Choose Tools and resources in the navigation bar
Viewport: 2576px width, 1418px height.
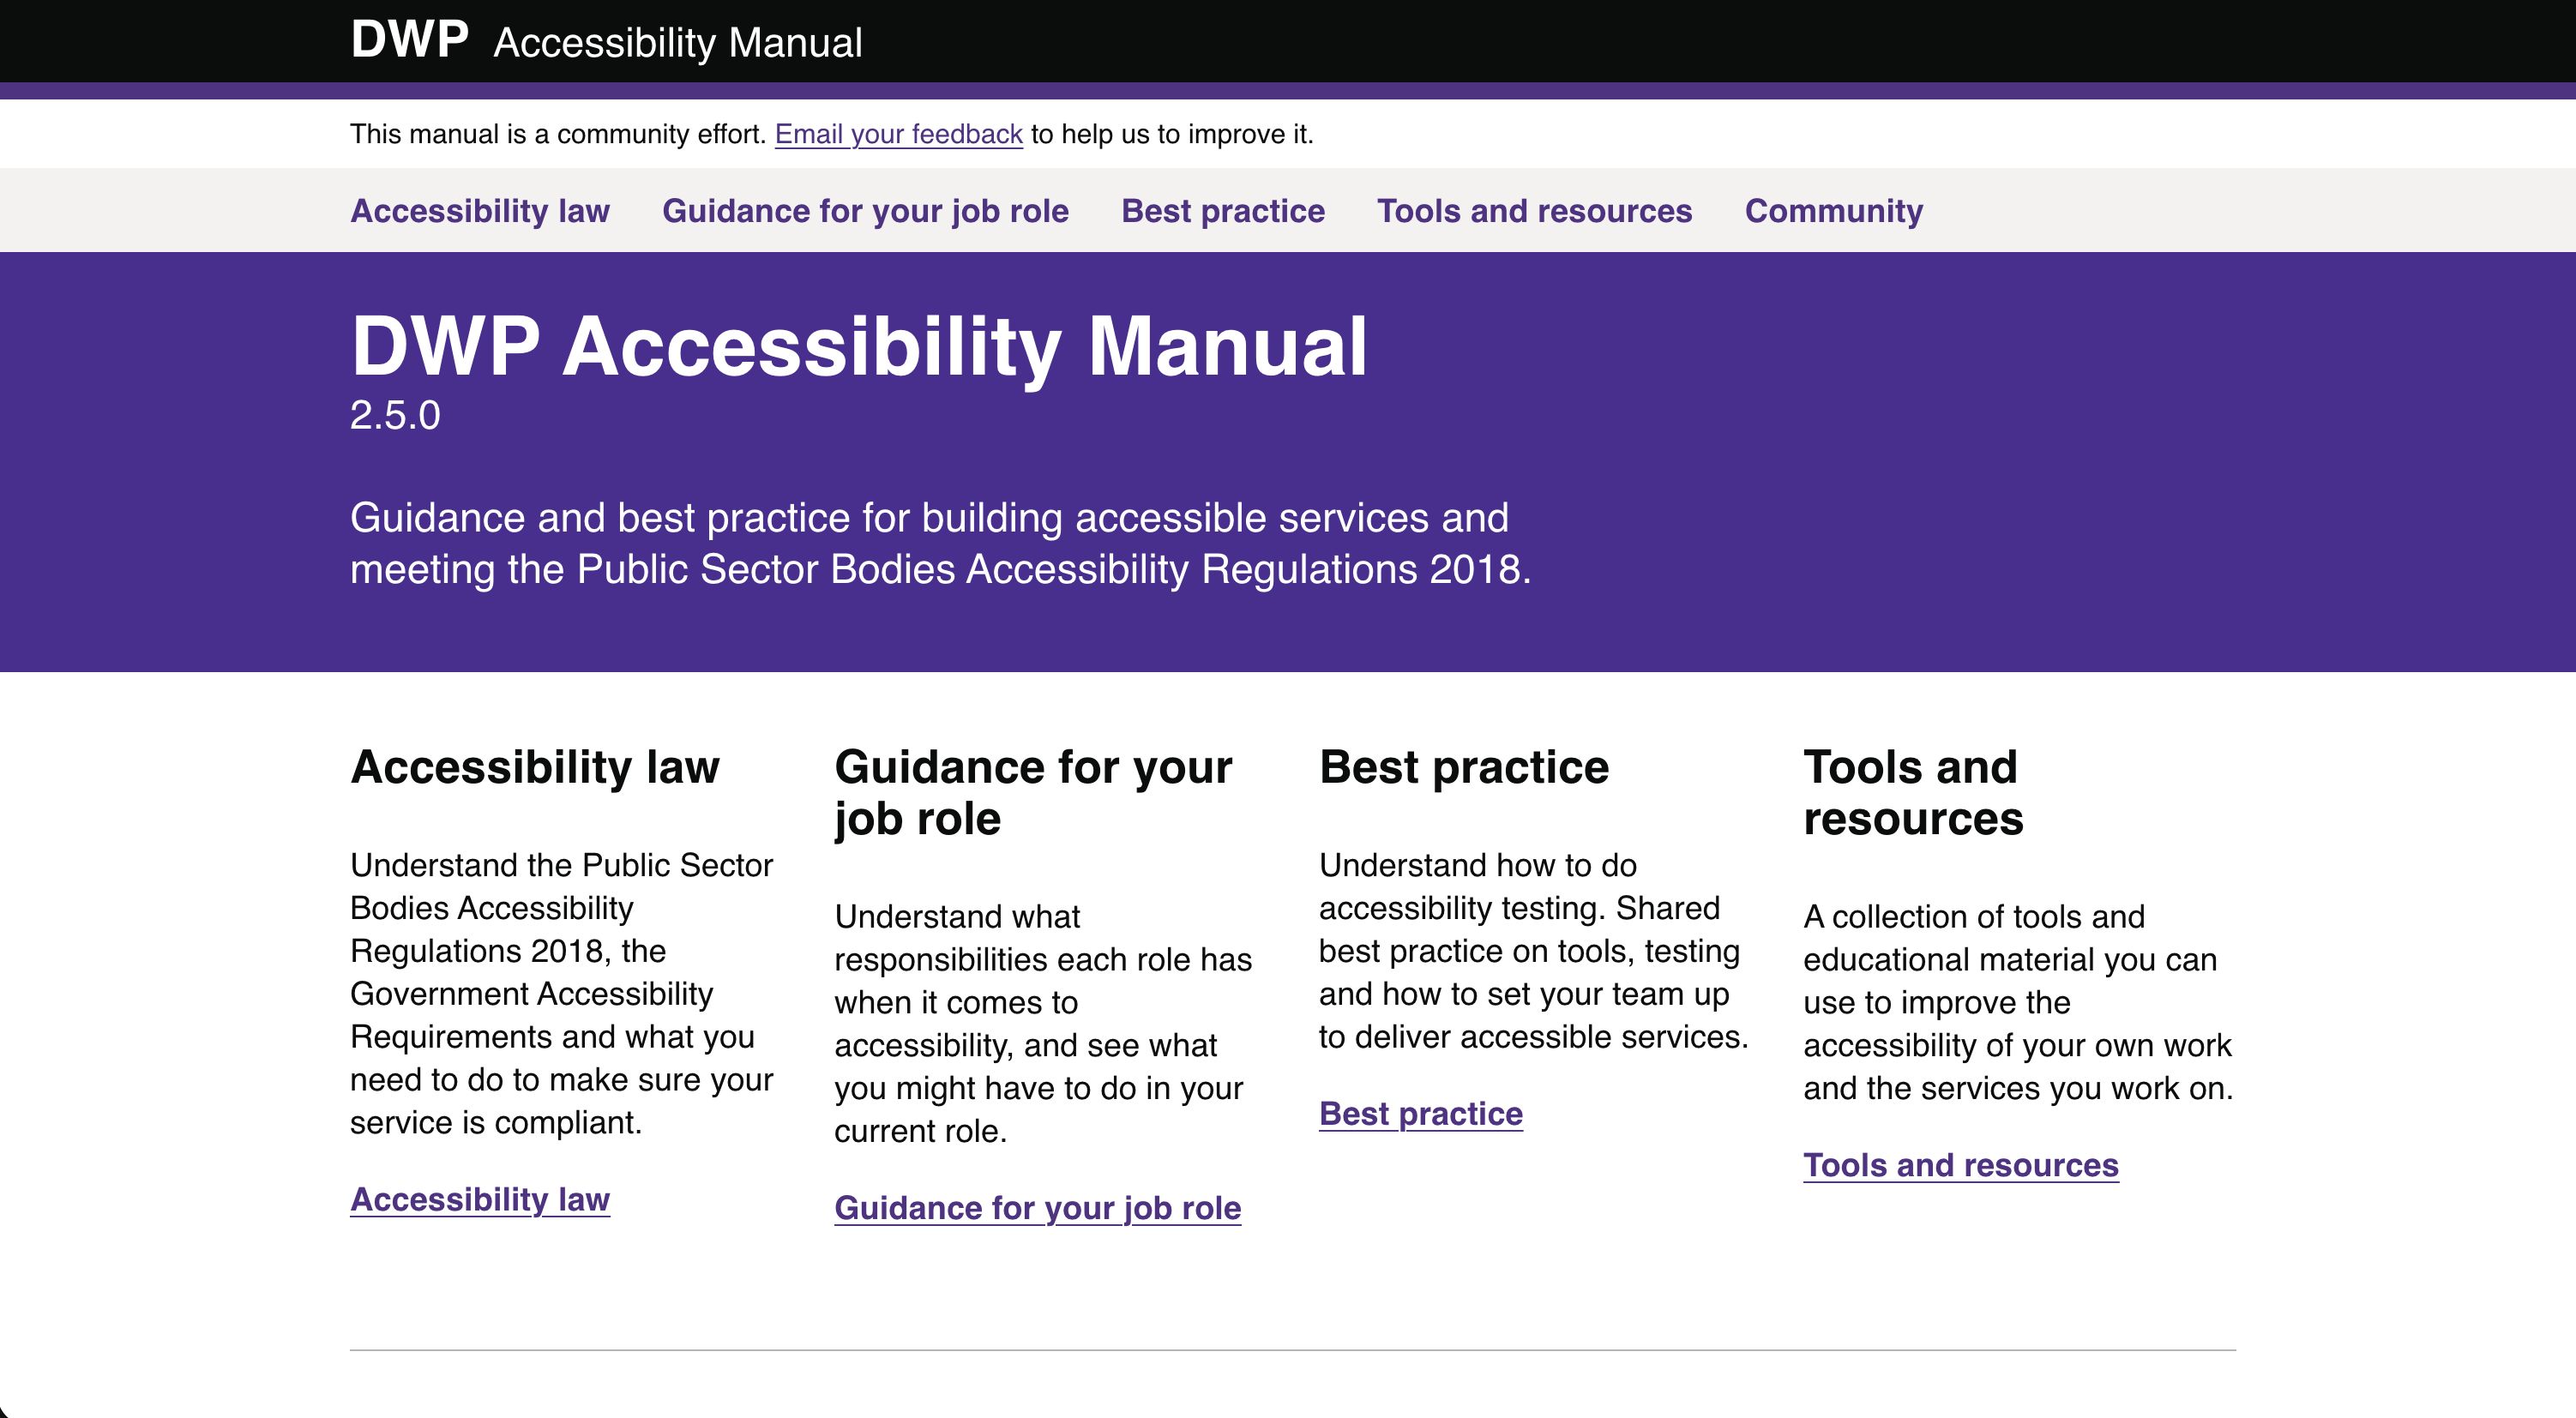point(1534,211)
